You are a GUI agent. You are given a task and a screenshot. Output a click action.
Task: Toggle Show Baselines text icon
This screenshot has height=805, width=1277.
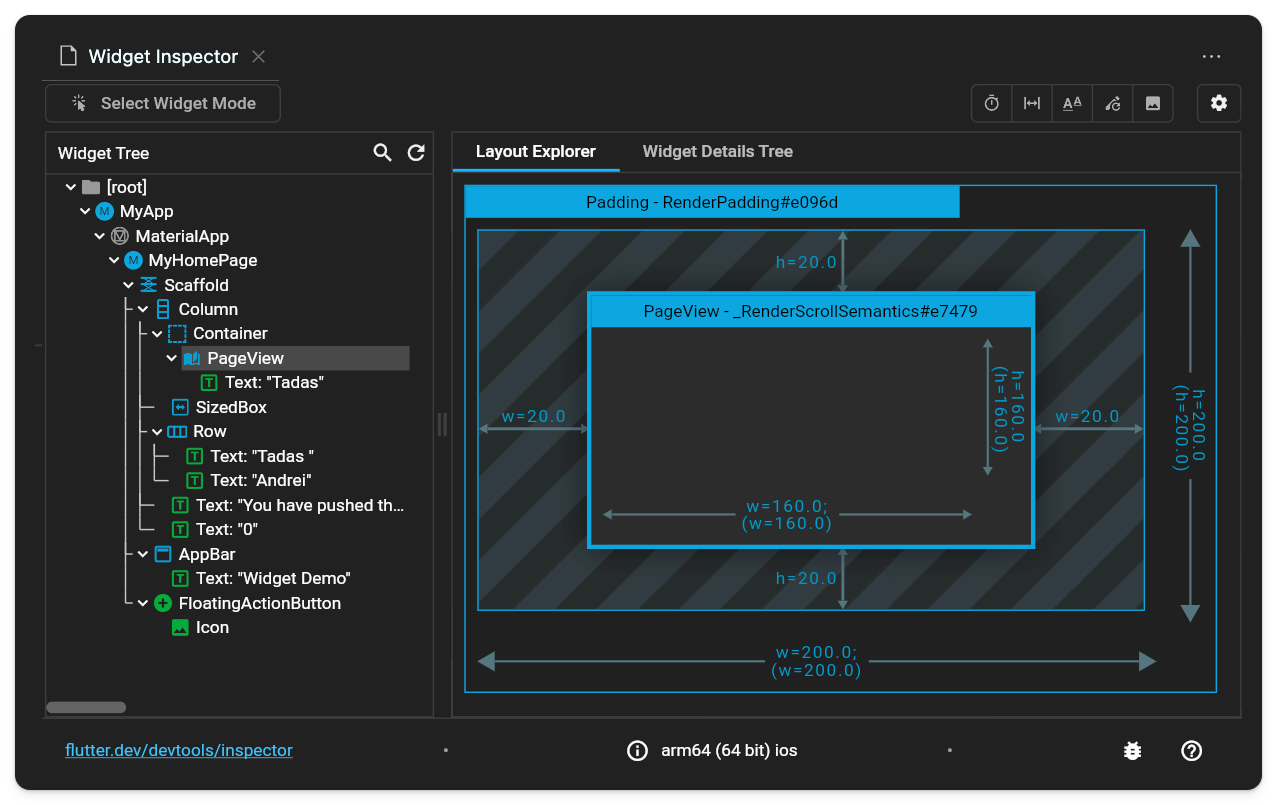1072,103
